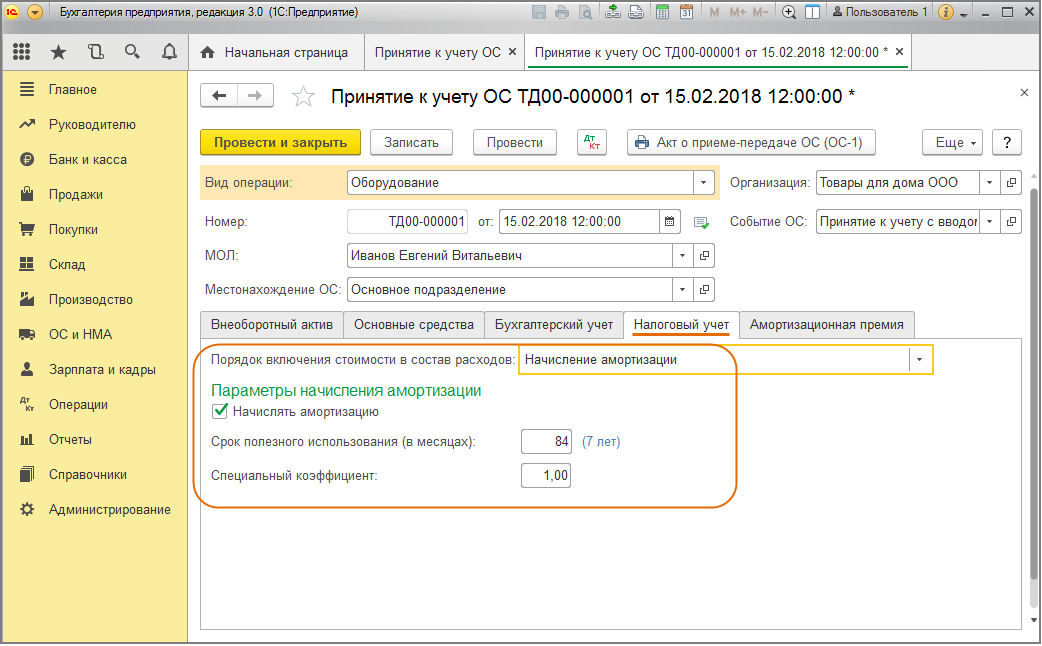
Task: Close the Принятие к учету ОС list tab
Action: (x=512, y=52)
